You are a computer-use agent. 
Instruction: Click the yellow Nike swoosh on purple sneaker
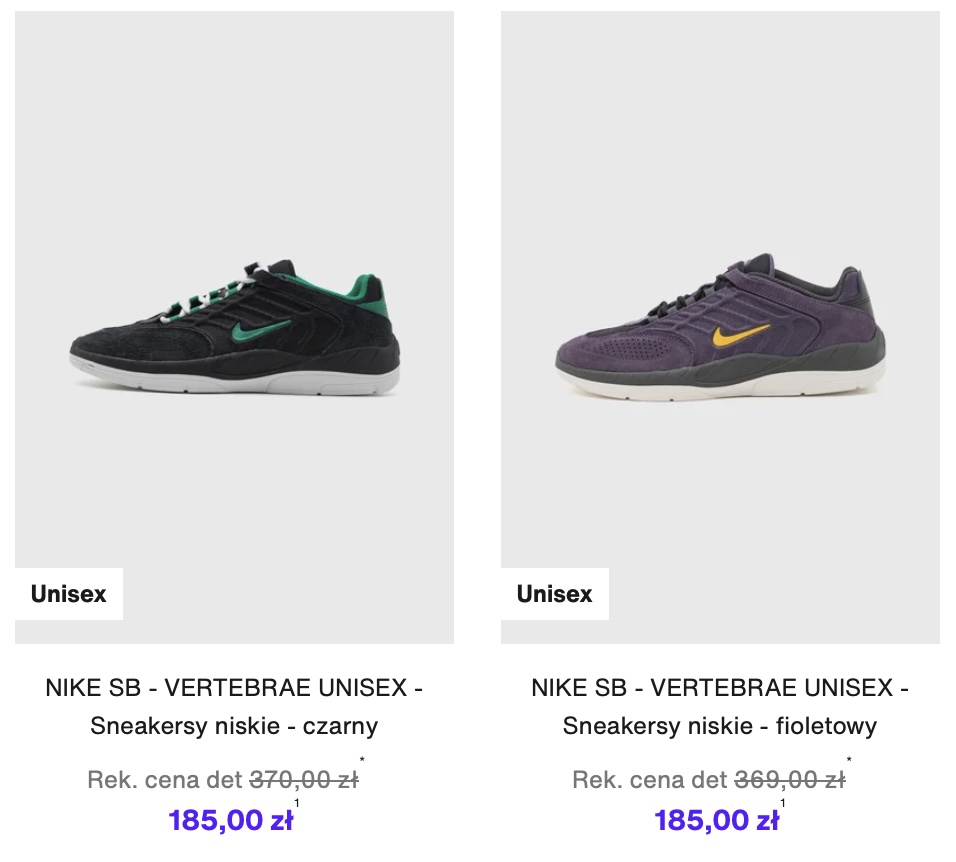740,335
